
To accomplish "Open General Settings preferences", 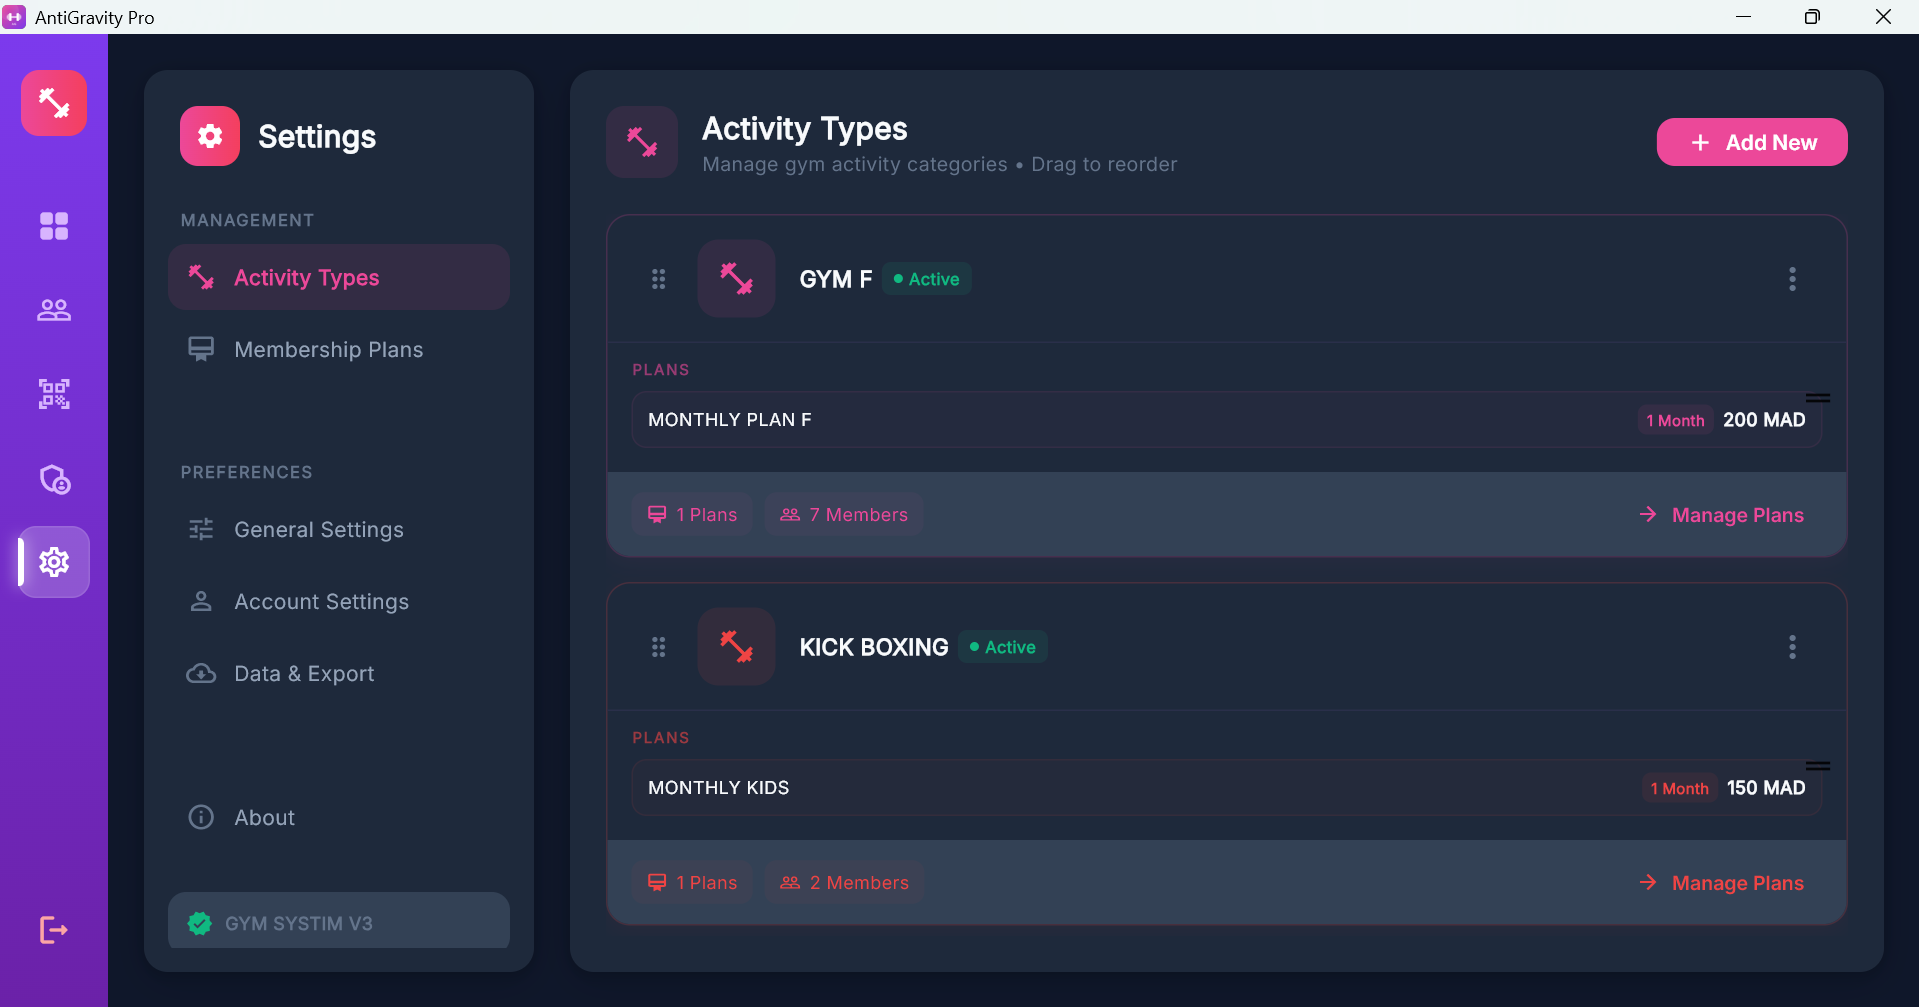I will (318, 530).
